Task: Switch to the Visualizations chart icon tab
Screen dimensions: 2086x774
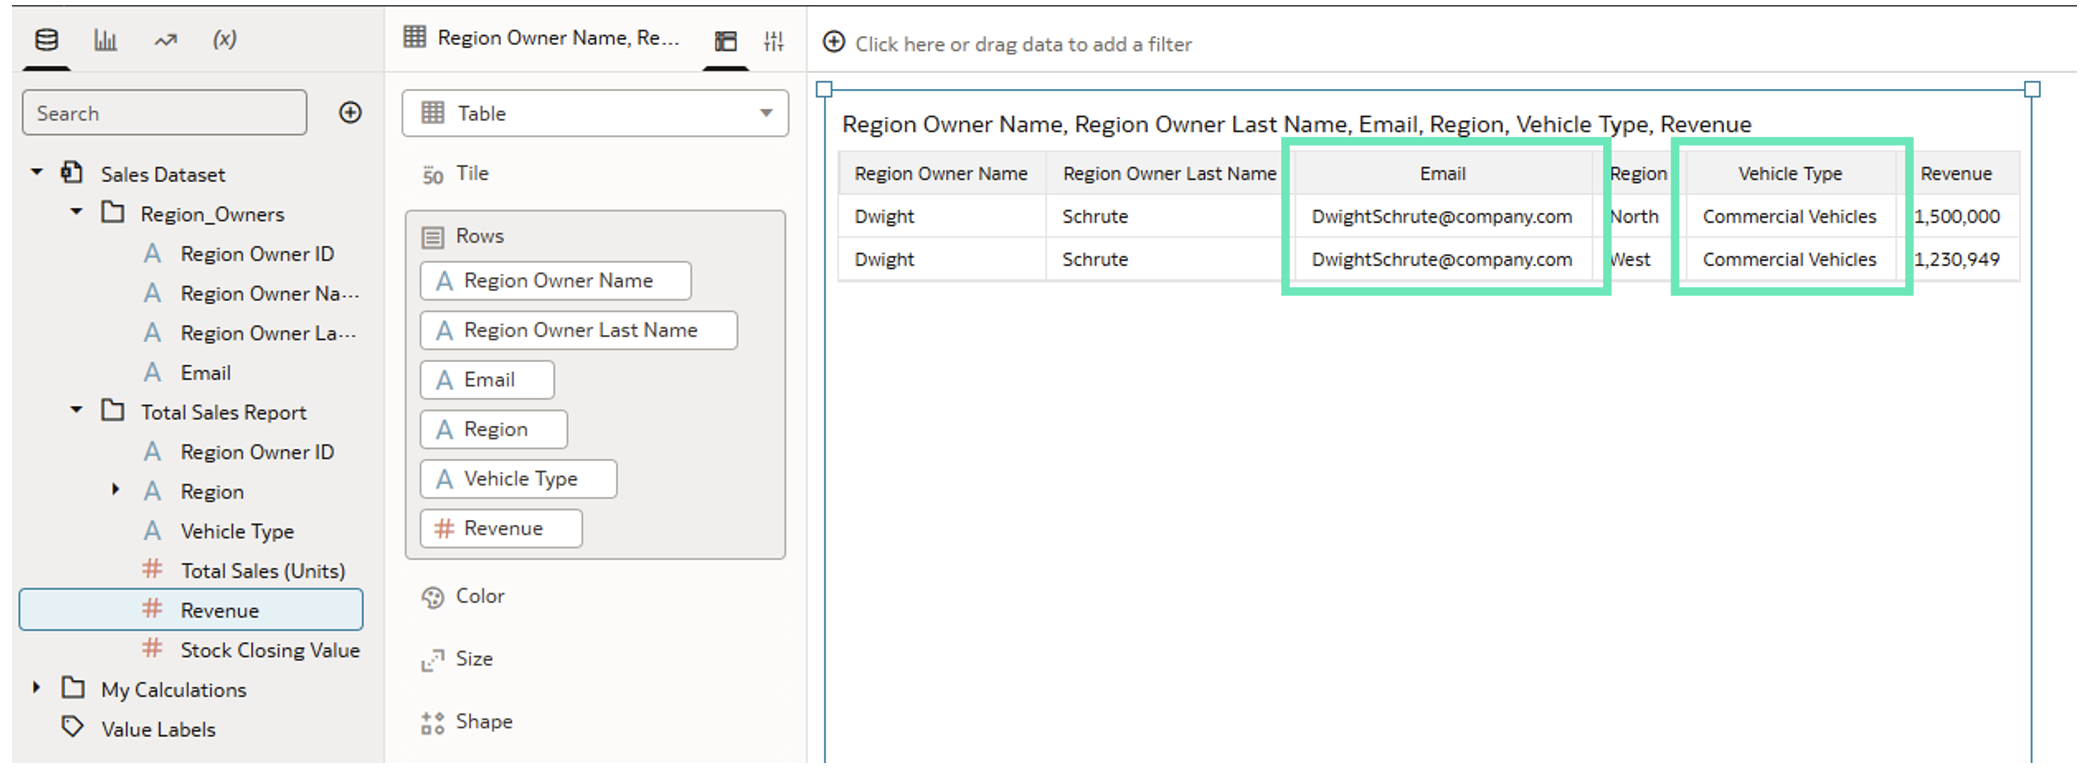Action: coord(105,40)
